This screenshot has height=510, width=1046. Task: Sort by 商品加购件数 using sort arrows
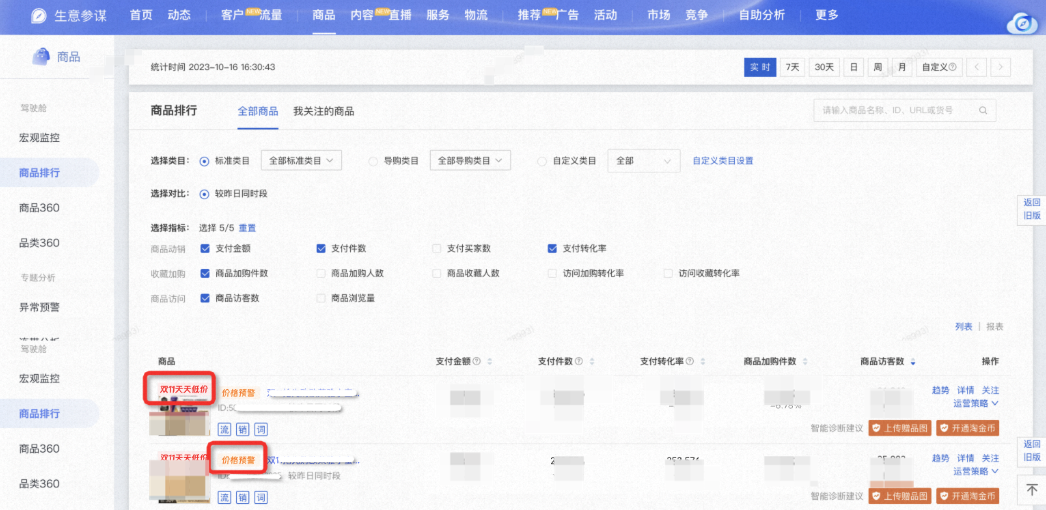(x=806, y=361)
